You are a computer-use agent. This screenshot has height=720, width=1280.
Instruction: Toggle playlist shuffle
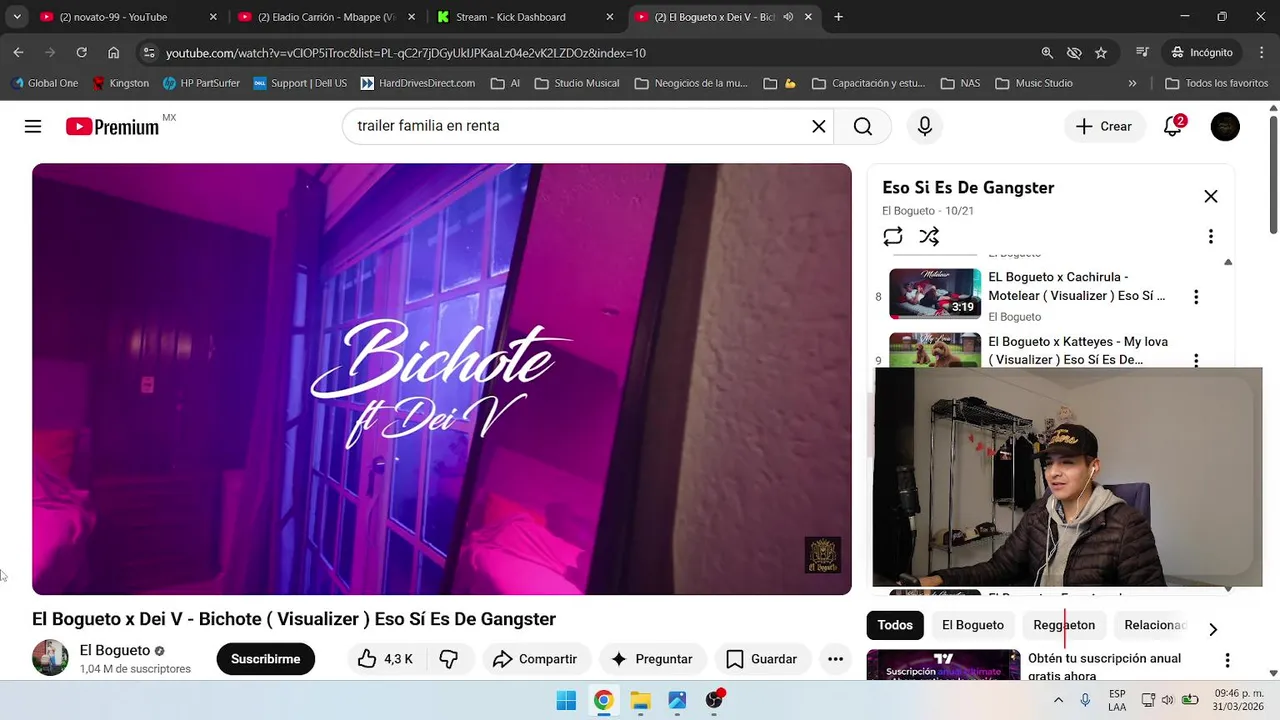coord(929,236)
